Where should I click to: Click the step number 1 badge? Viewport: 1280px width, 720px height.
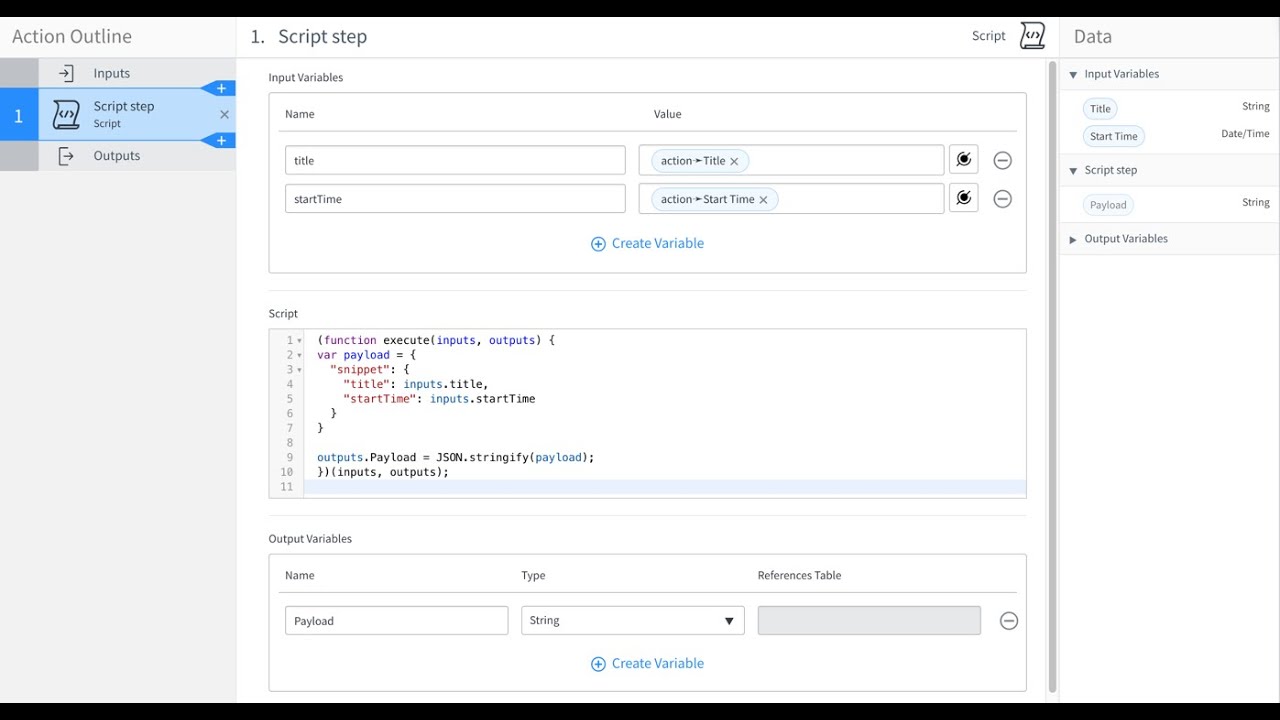[x=18, y=116]
